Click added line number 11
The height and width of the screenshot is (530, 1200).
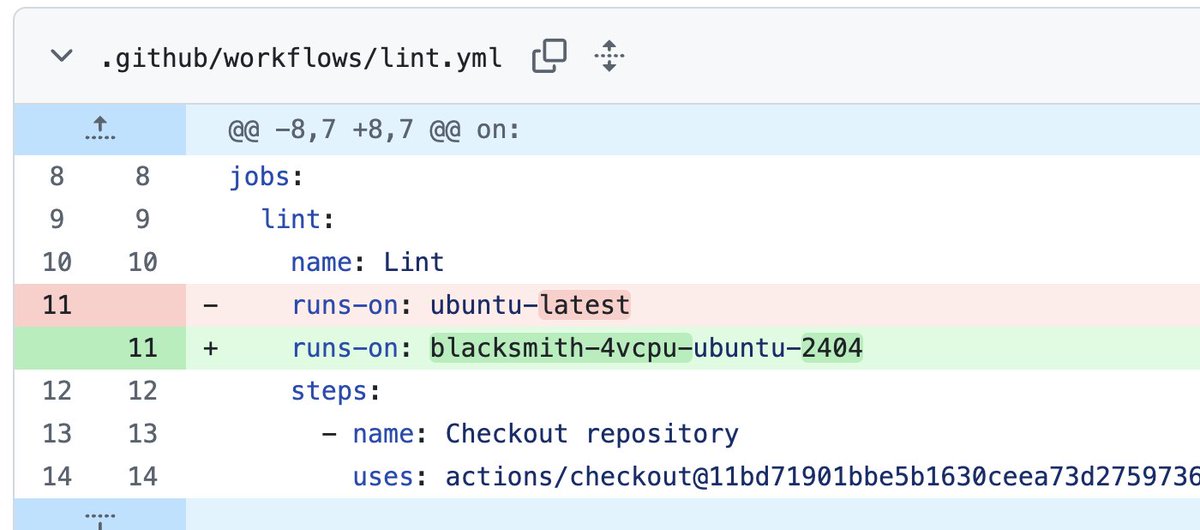pos(143,348)
